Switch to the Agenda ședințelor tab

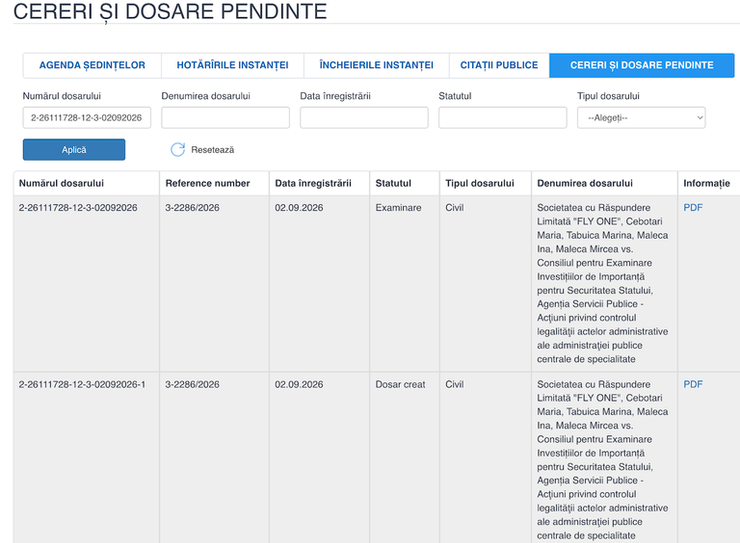92,65
